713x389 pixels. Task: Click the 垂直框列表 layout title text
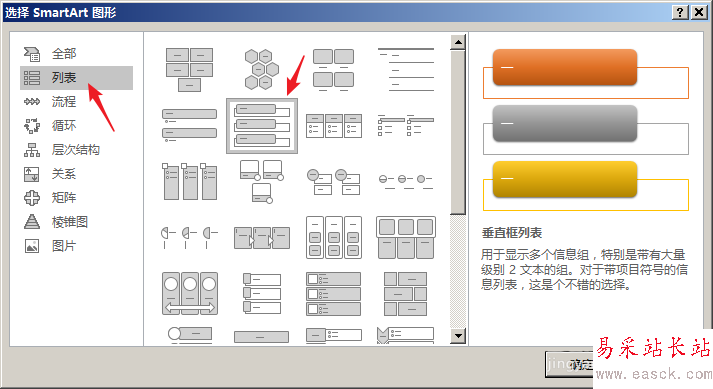(512, 233)
